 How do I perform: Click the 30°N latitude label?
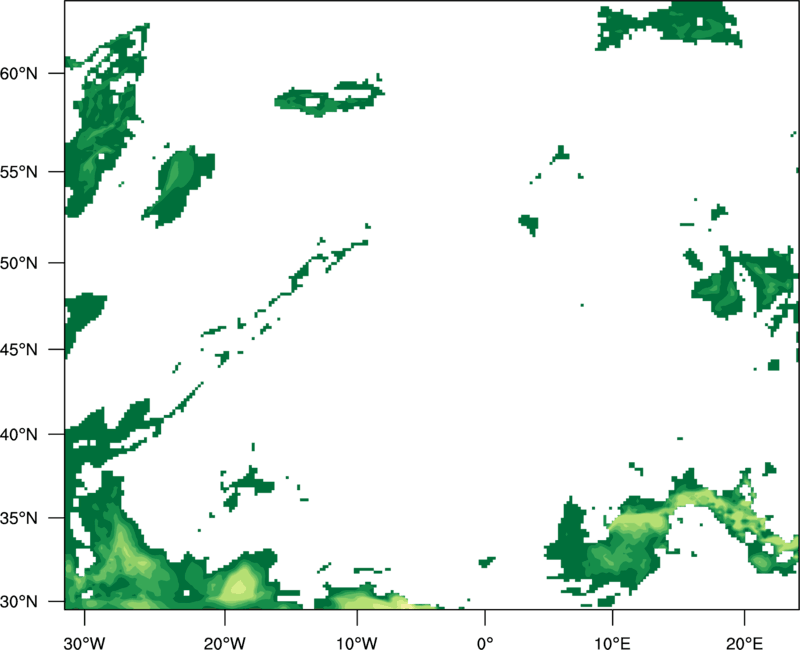point(19,602)
